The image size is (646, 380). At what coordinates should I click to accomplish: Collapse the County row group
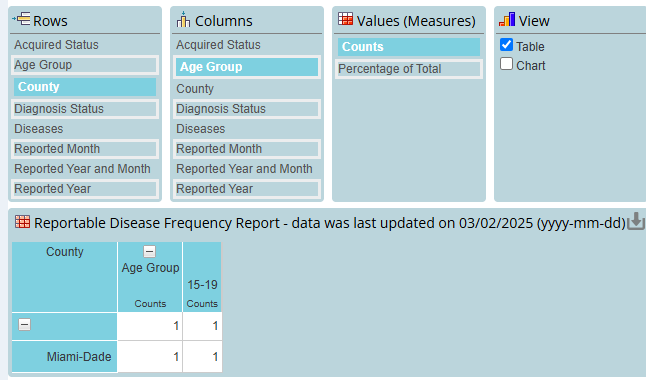tap(24, 325)
